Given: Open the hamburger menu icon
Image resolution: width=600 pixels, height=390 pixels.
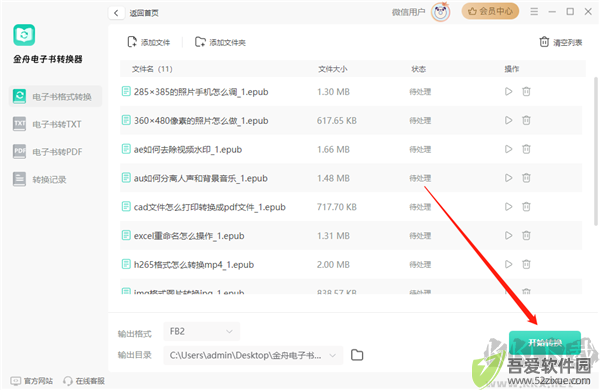Looking at the screenshot, I should [x=534, y=11].
